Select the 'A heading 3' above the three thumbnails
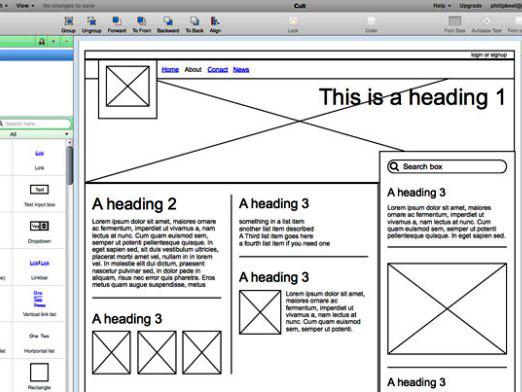 127,319
